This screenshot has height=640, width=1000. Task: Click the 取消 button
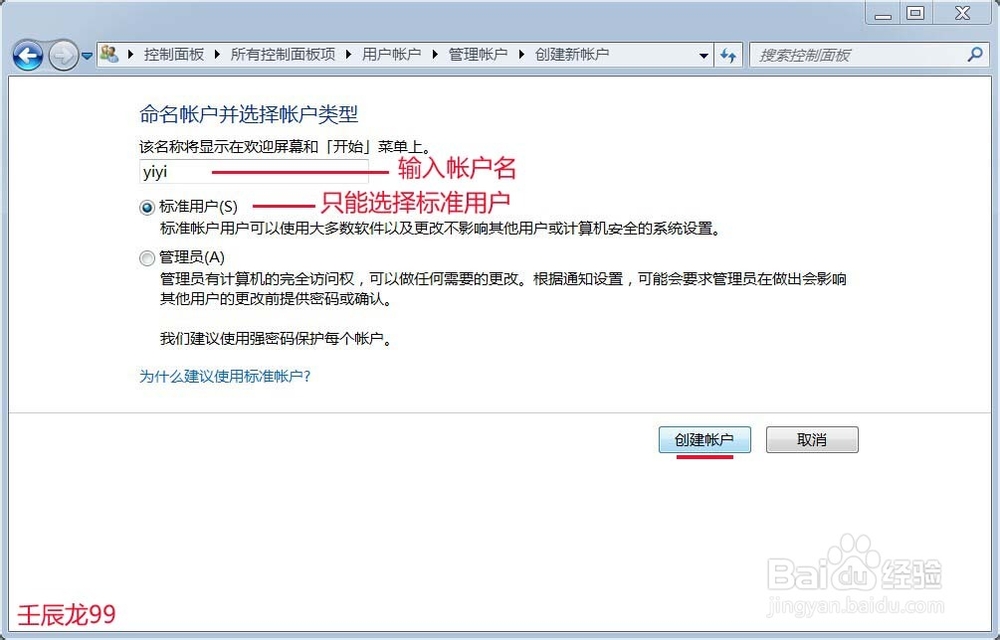(811, 439)
